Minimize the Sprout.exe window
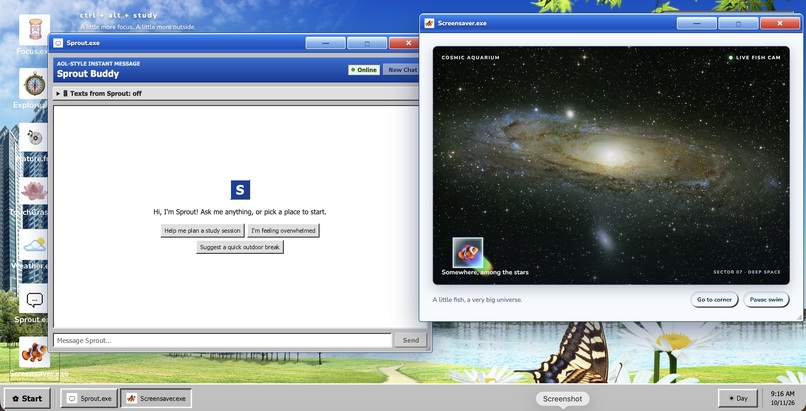806x411 pixels. pyautogui.click(x=325, y=43)
